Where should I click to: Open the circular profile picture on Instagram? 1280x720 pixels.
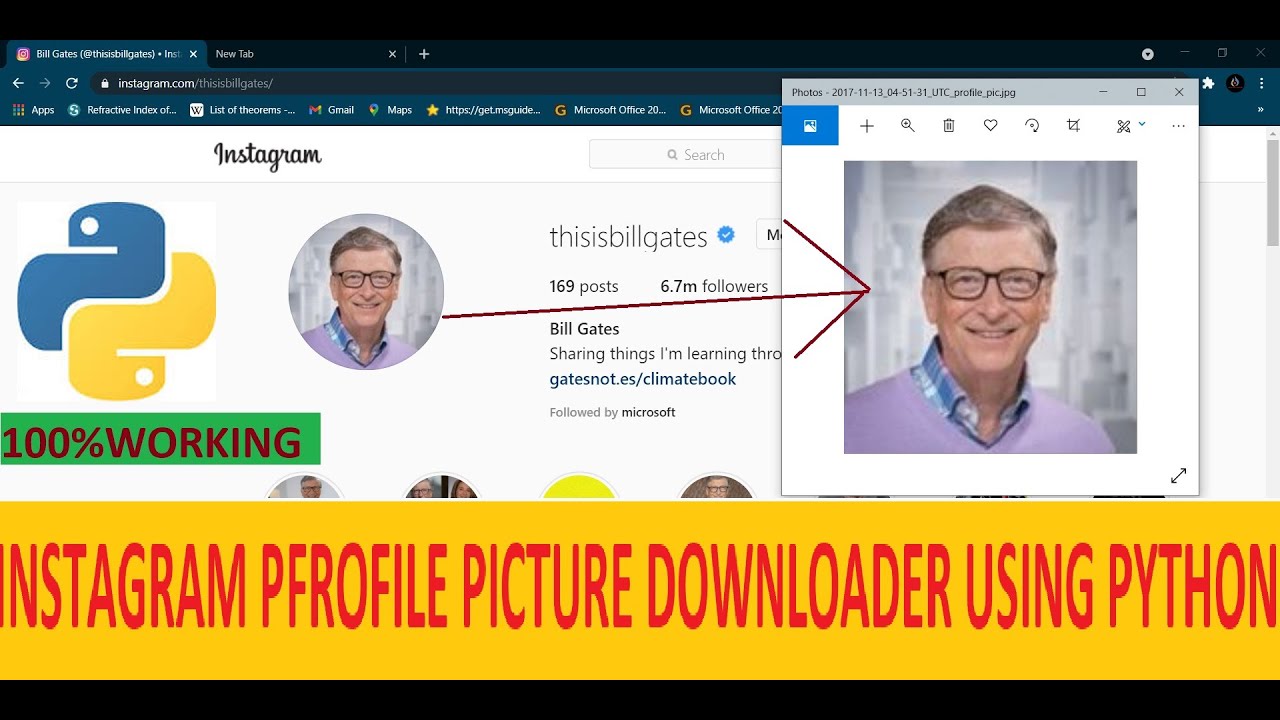pos(366,292)
